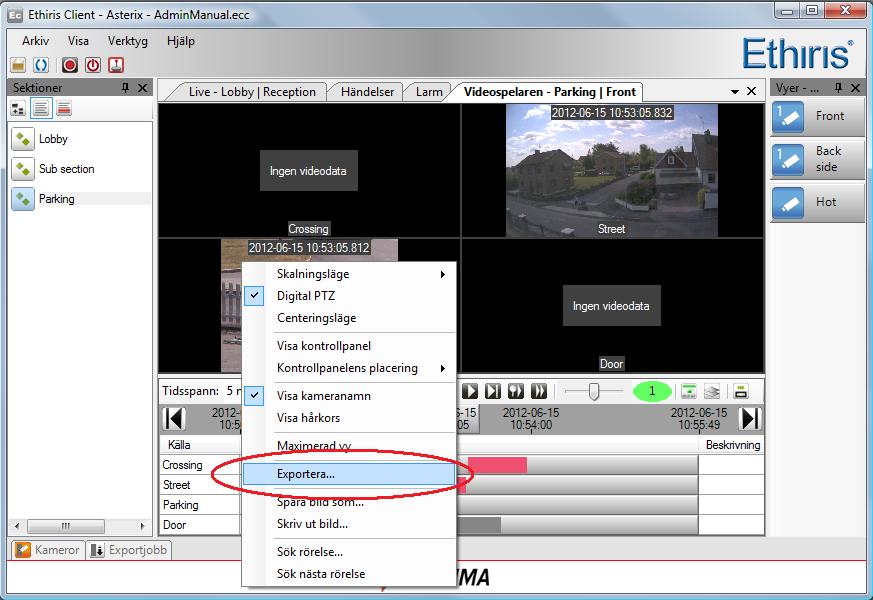873x600 pixels.
Task: Switch to the Exportjobb tab
Action: 129,550
